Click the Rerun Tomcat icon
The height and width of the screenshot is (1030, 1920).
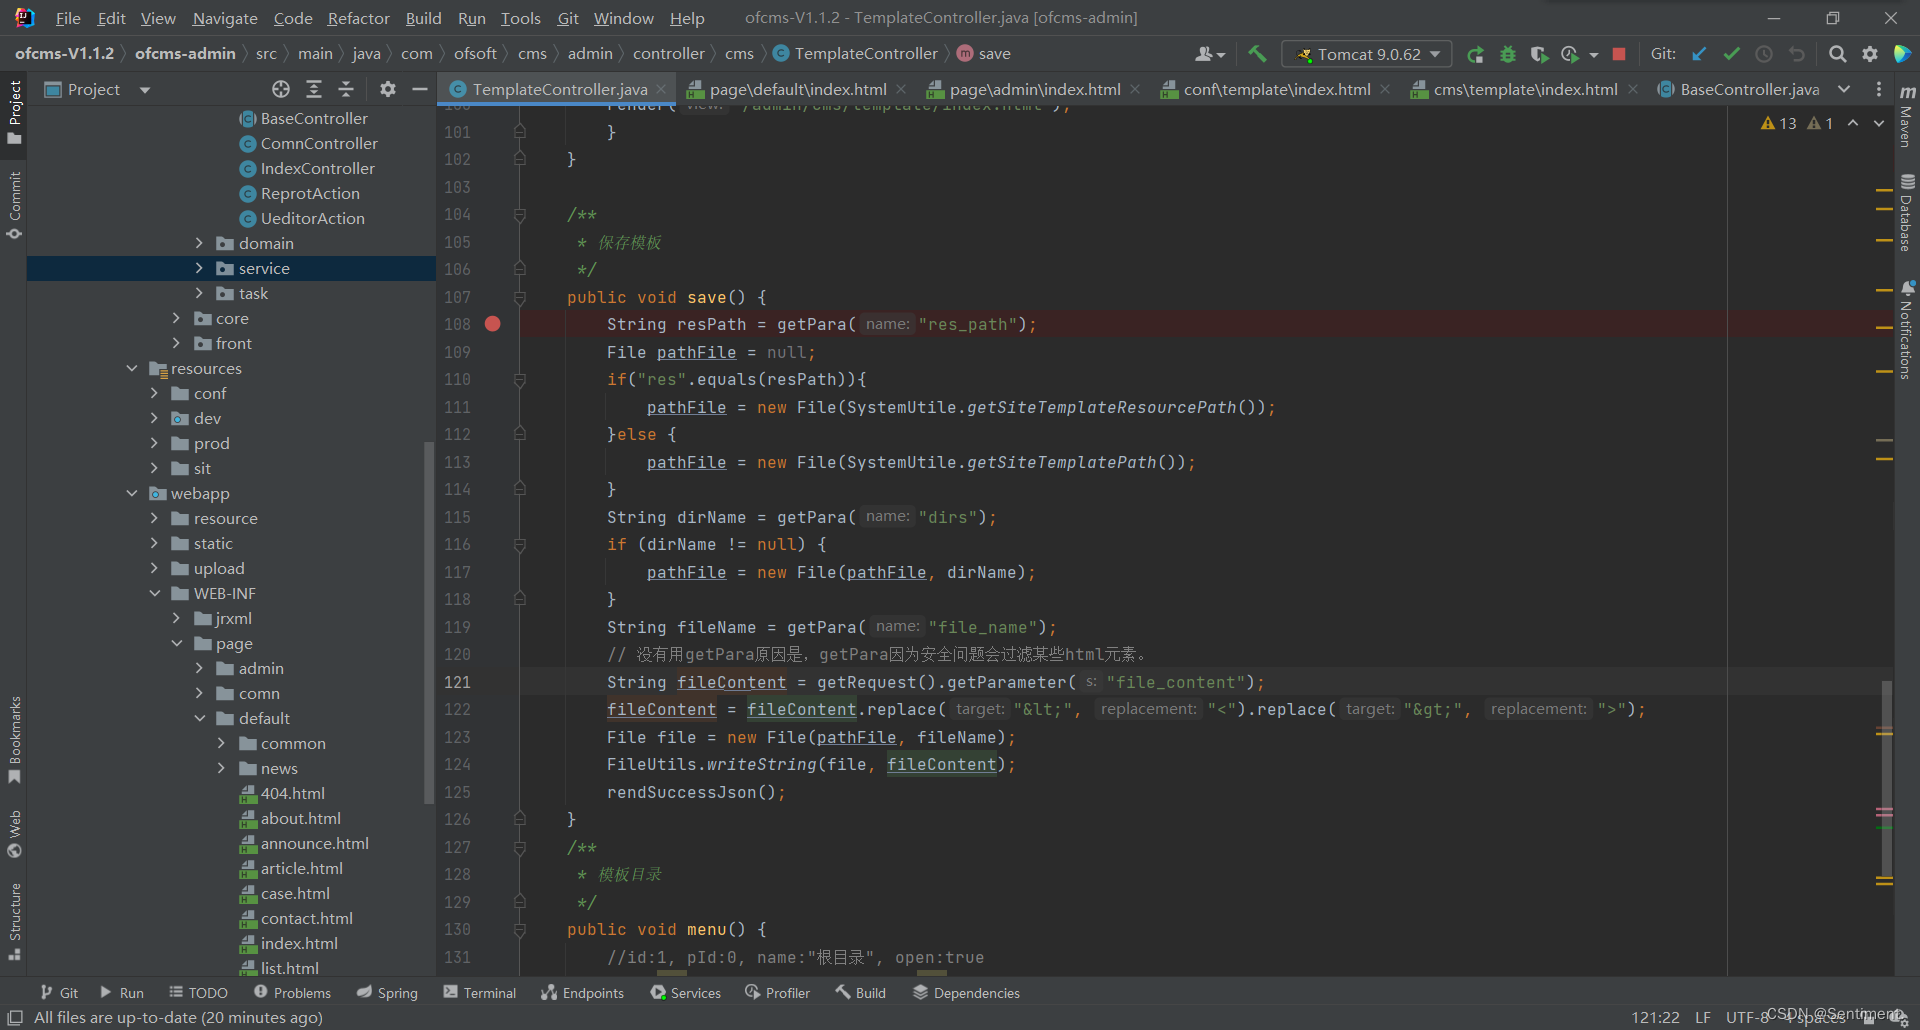point(1475,54)
